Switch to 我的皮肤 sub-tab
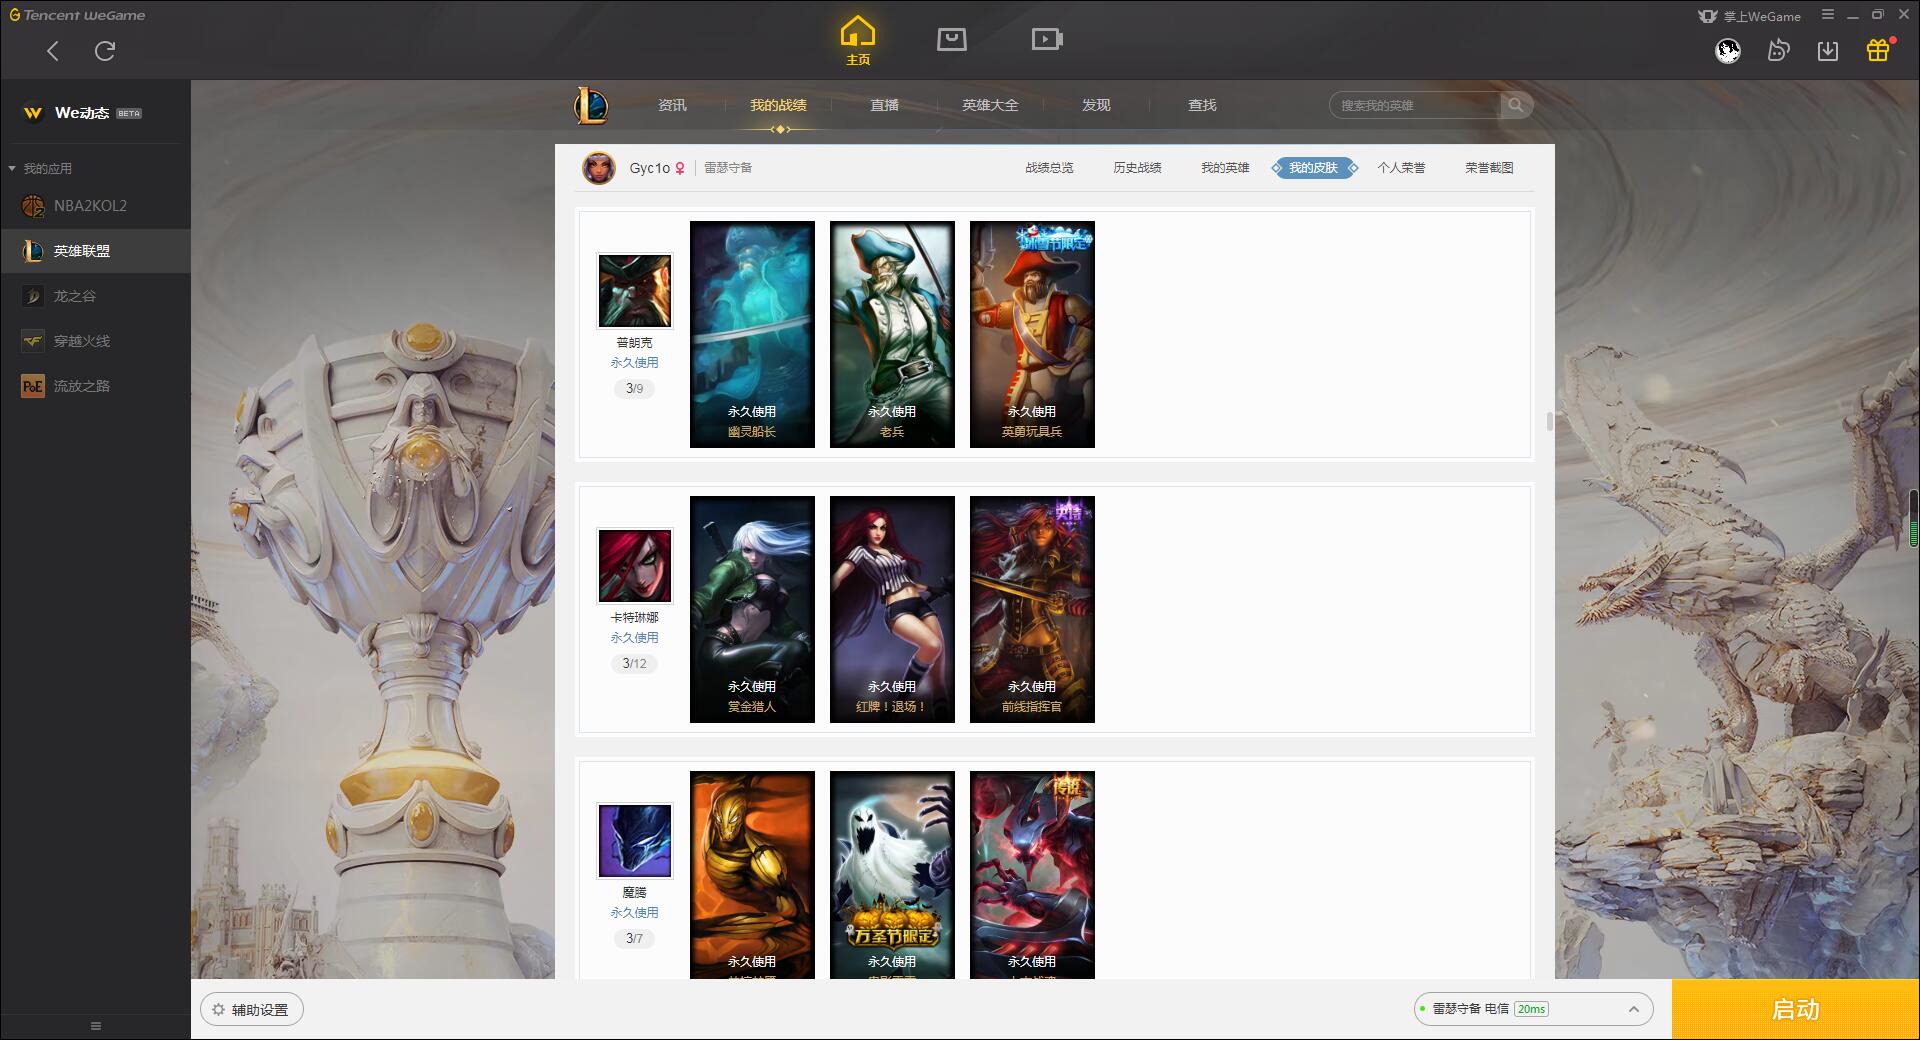Viewport: 1920px width, 1040px height. tap(1313, 168)
